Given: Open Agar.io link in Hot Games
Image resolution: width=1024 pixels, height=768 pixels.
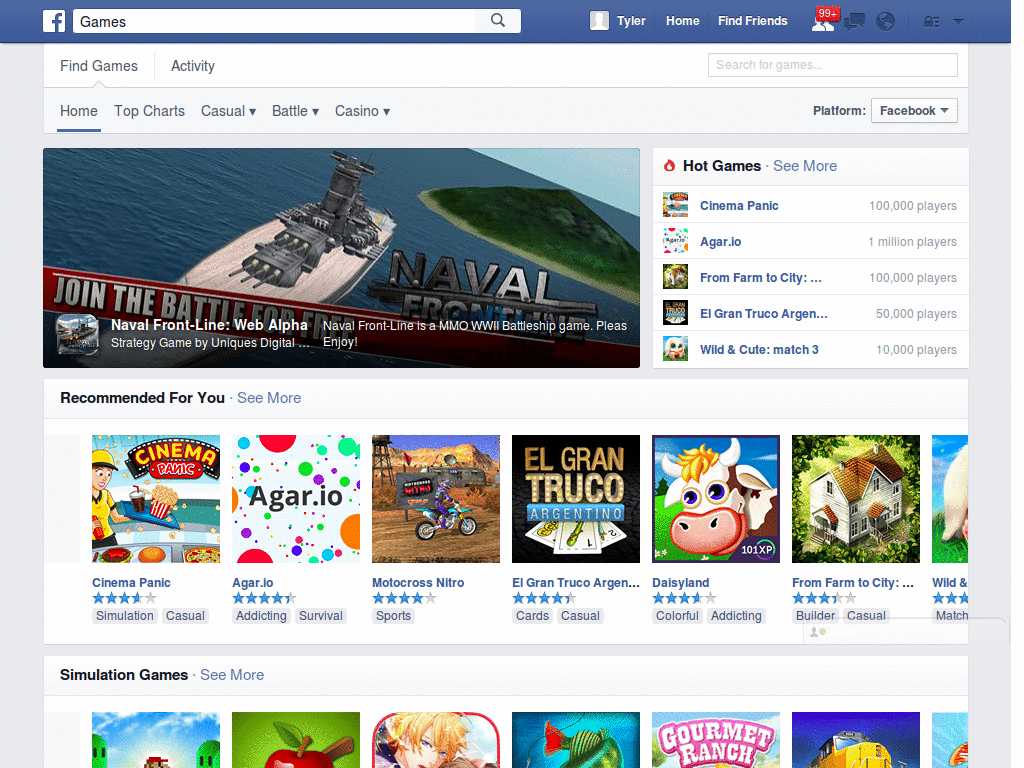Looking at the screenshot, I should tap(720, 242).
